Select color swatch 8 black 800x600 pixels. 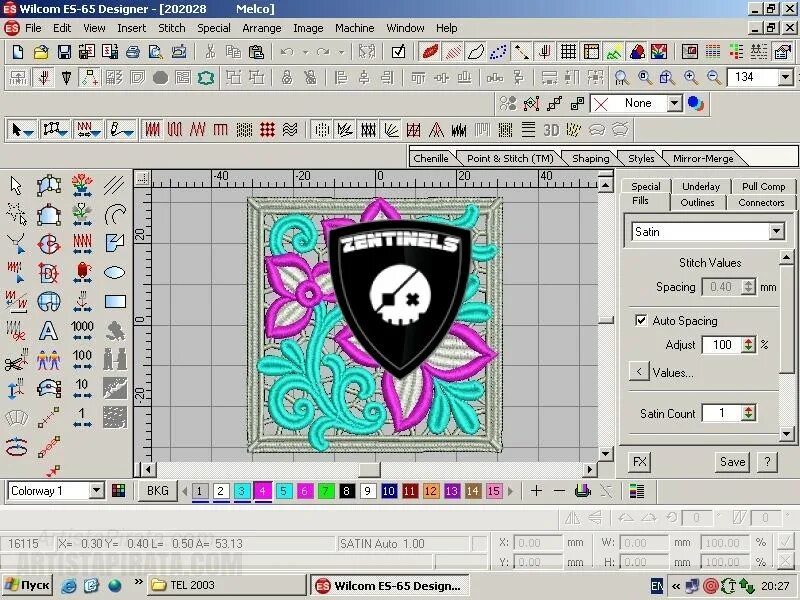(346, 491)
